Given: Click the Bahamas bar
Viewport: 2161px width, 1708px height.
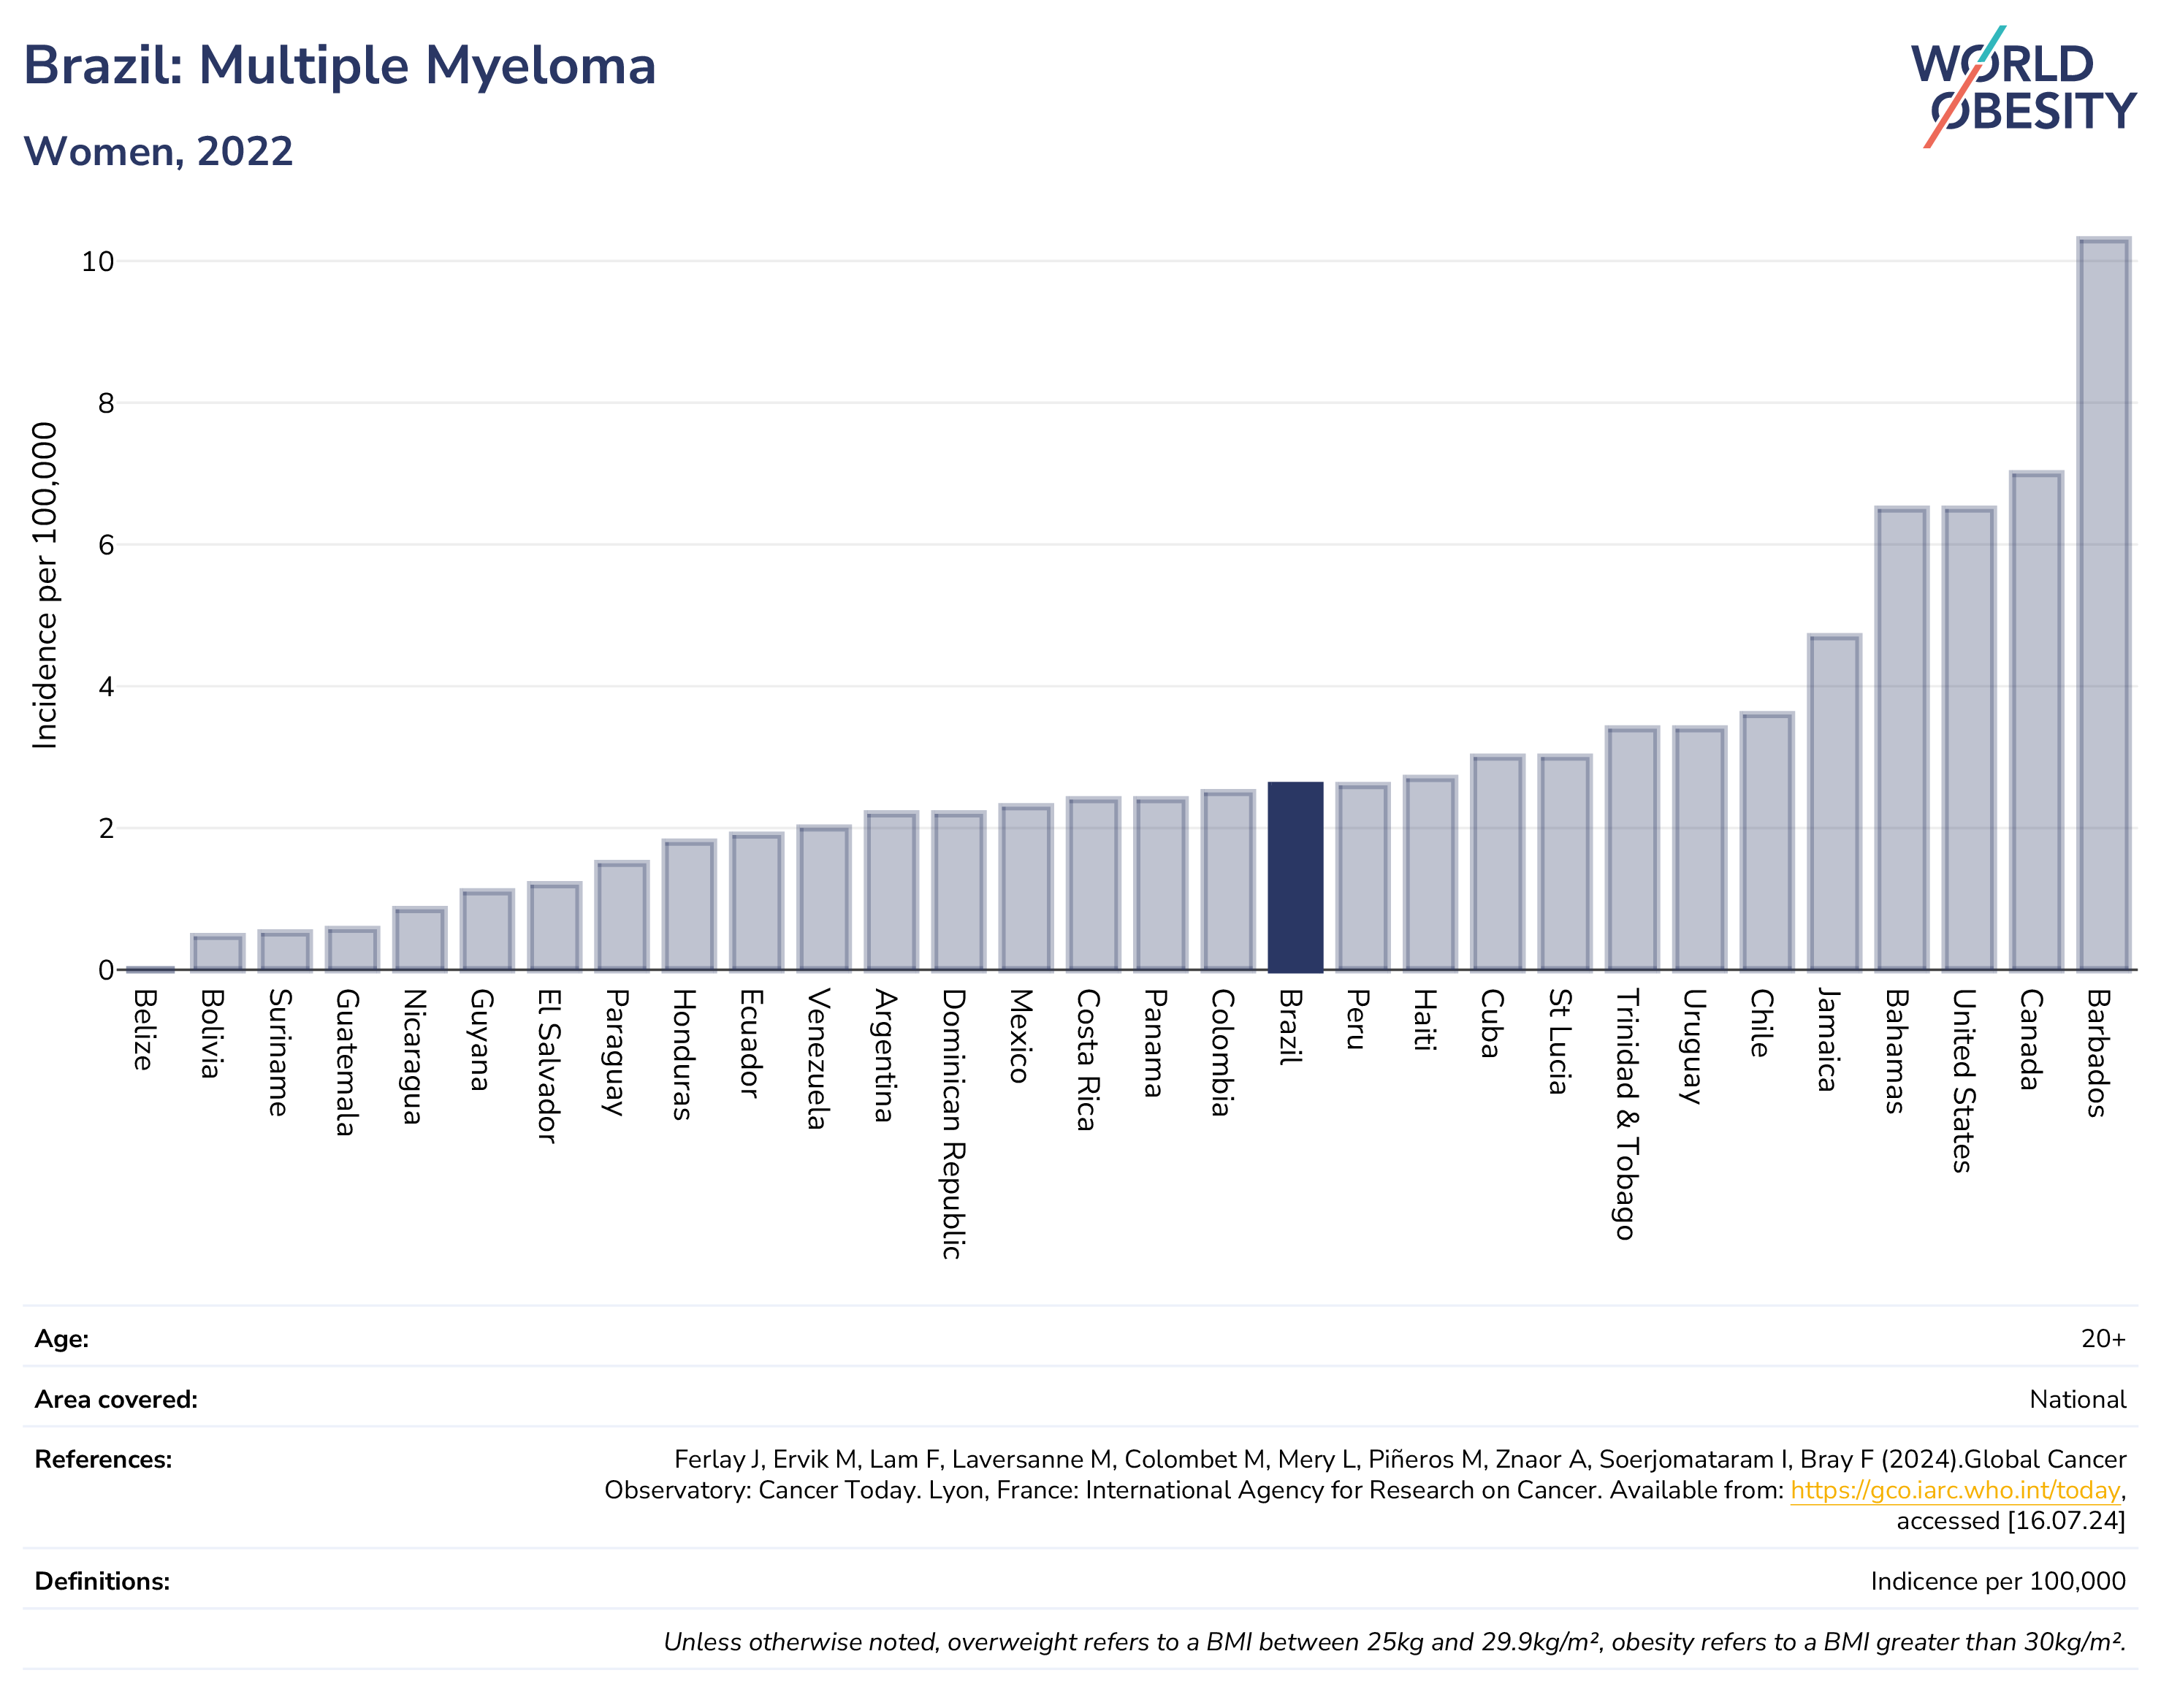Looking at the screenshot, I should pos(1901,738).
